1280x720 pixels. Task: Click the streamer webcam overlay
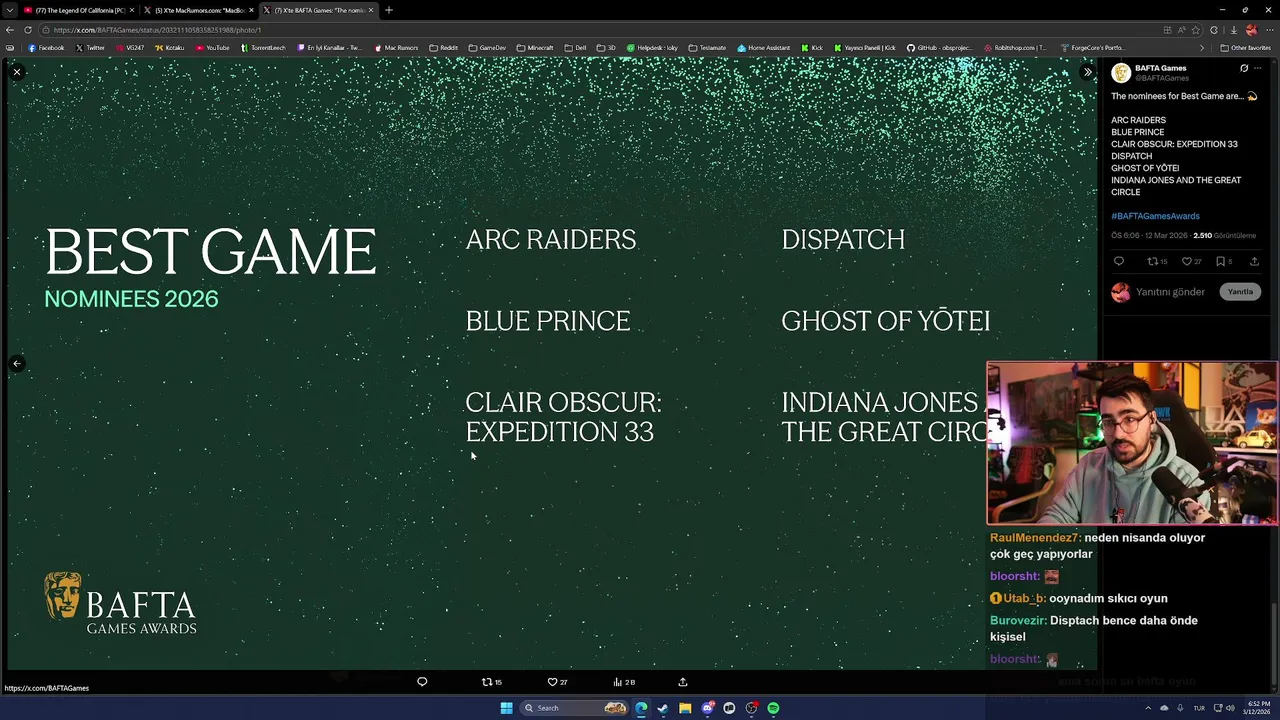1132,443
